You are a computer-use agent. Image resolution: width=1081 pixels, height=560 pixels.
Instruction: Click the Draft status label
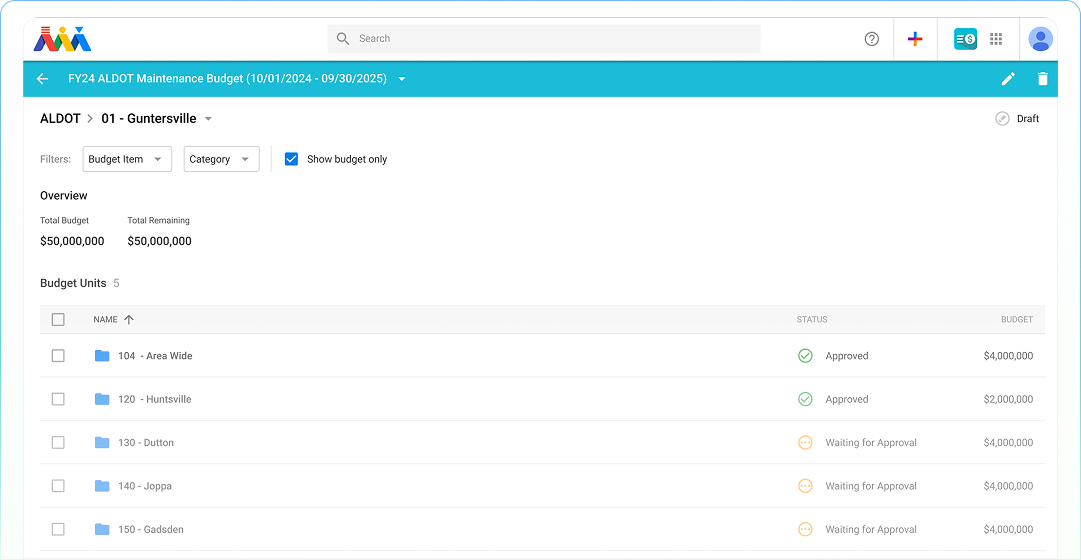coord(1028,119)
